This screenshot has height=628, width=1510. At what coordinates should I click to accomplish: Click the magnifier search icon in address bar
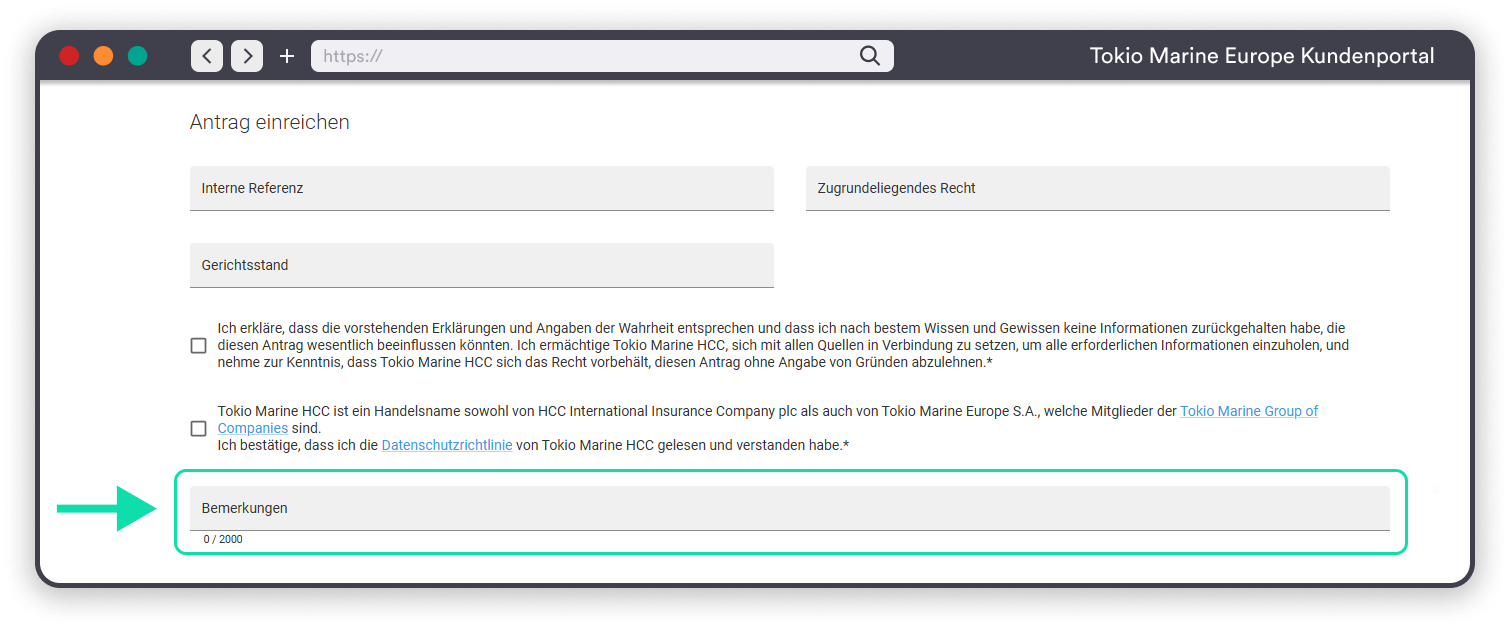(x=870, y=56)
